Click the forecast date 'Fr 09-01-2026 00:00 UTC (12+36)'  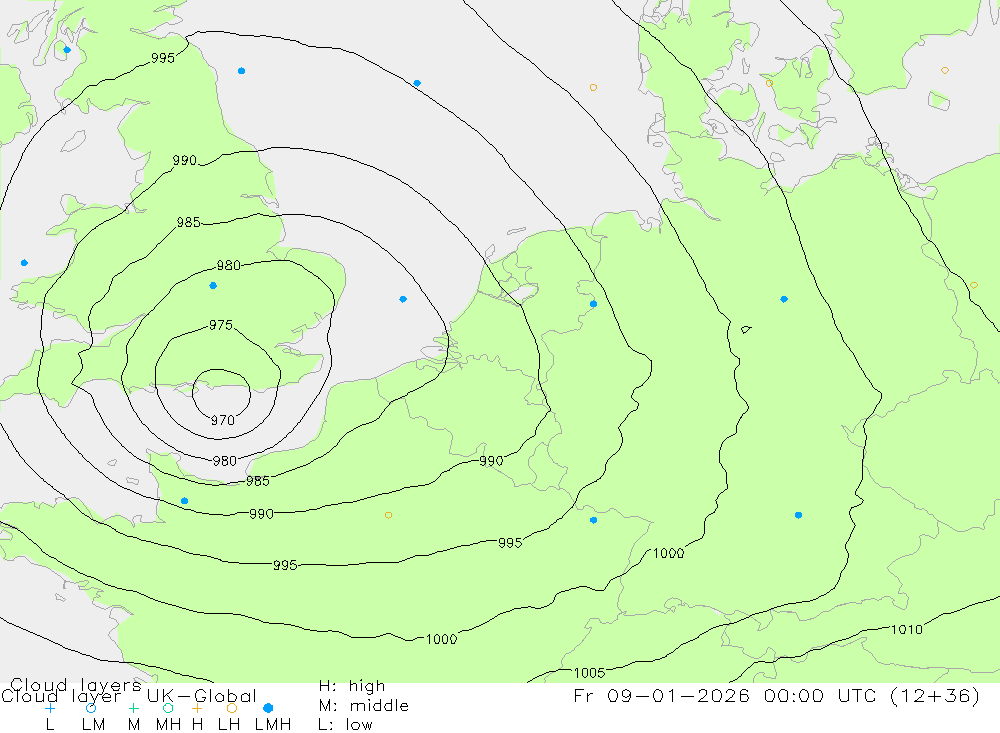(776, 695)
